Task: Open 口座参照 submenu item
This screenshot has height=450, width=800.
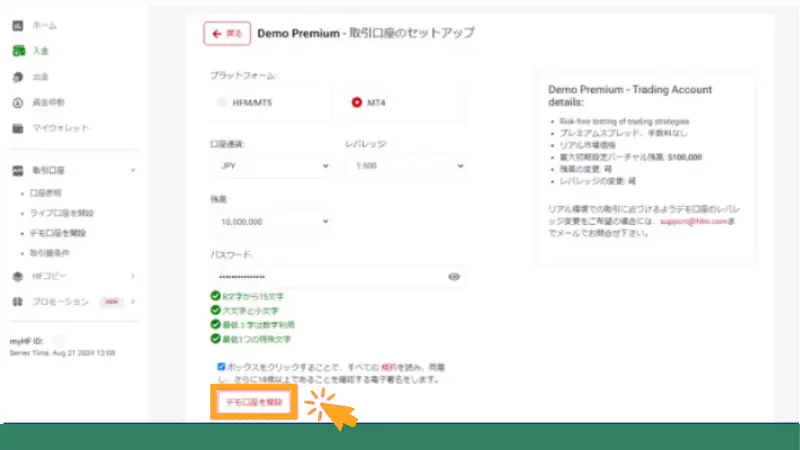Action: 45,193
